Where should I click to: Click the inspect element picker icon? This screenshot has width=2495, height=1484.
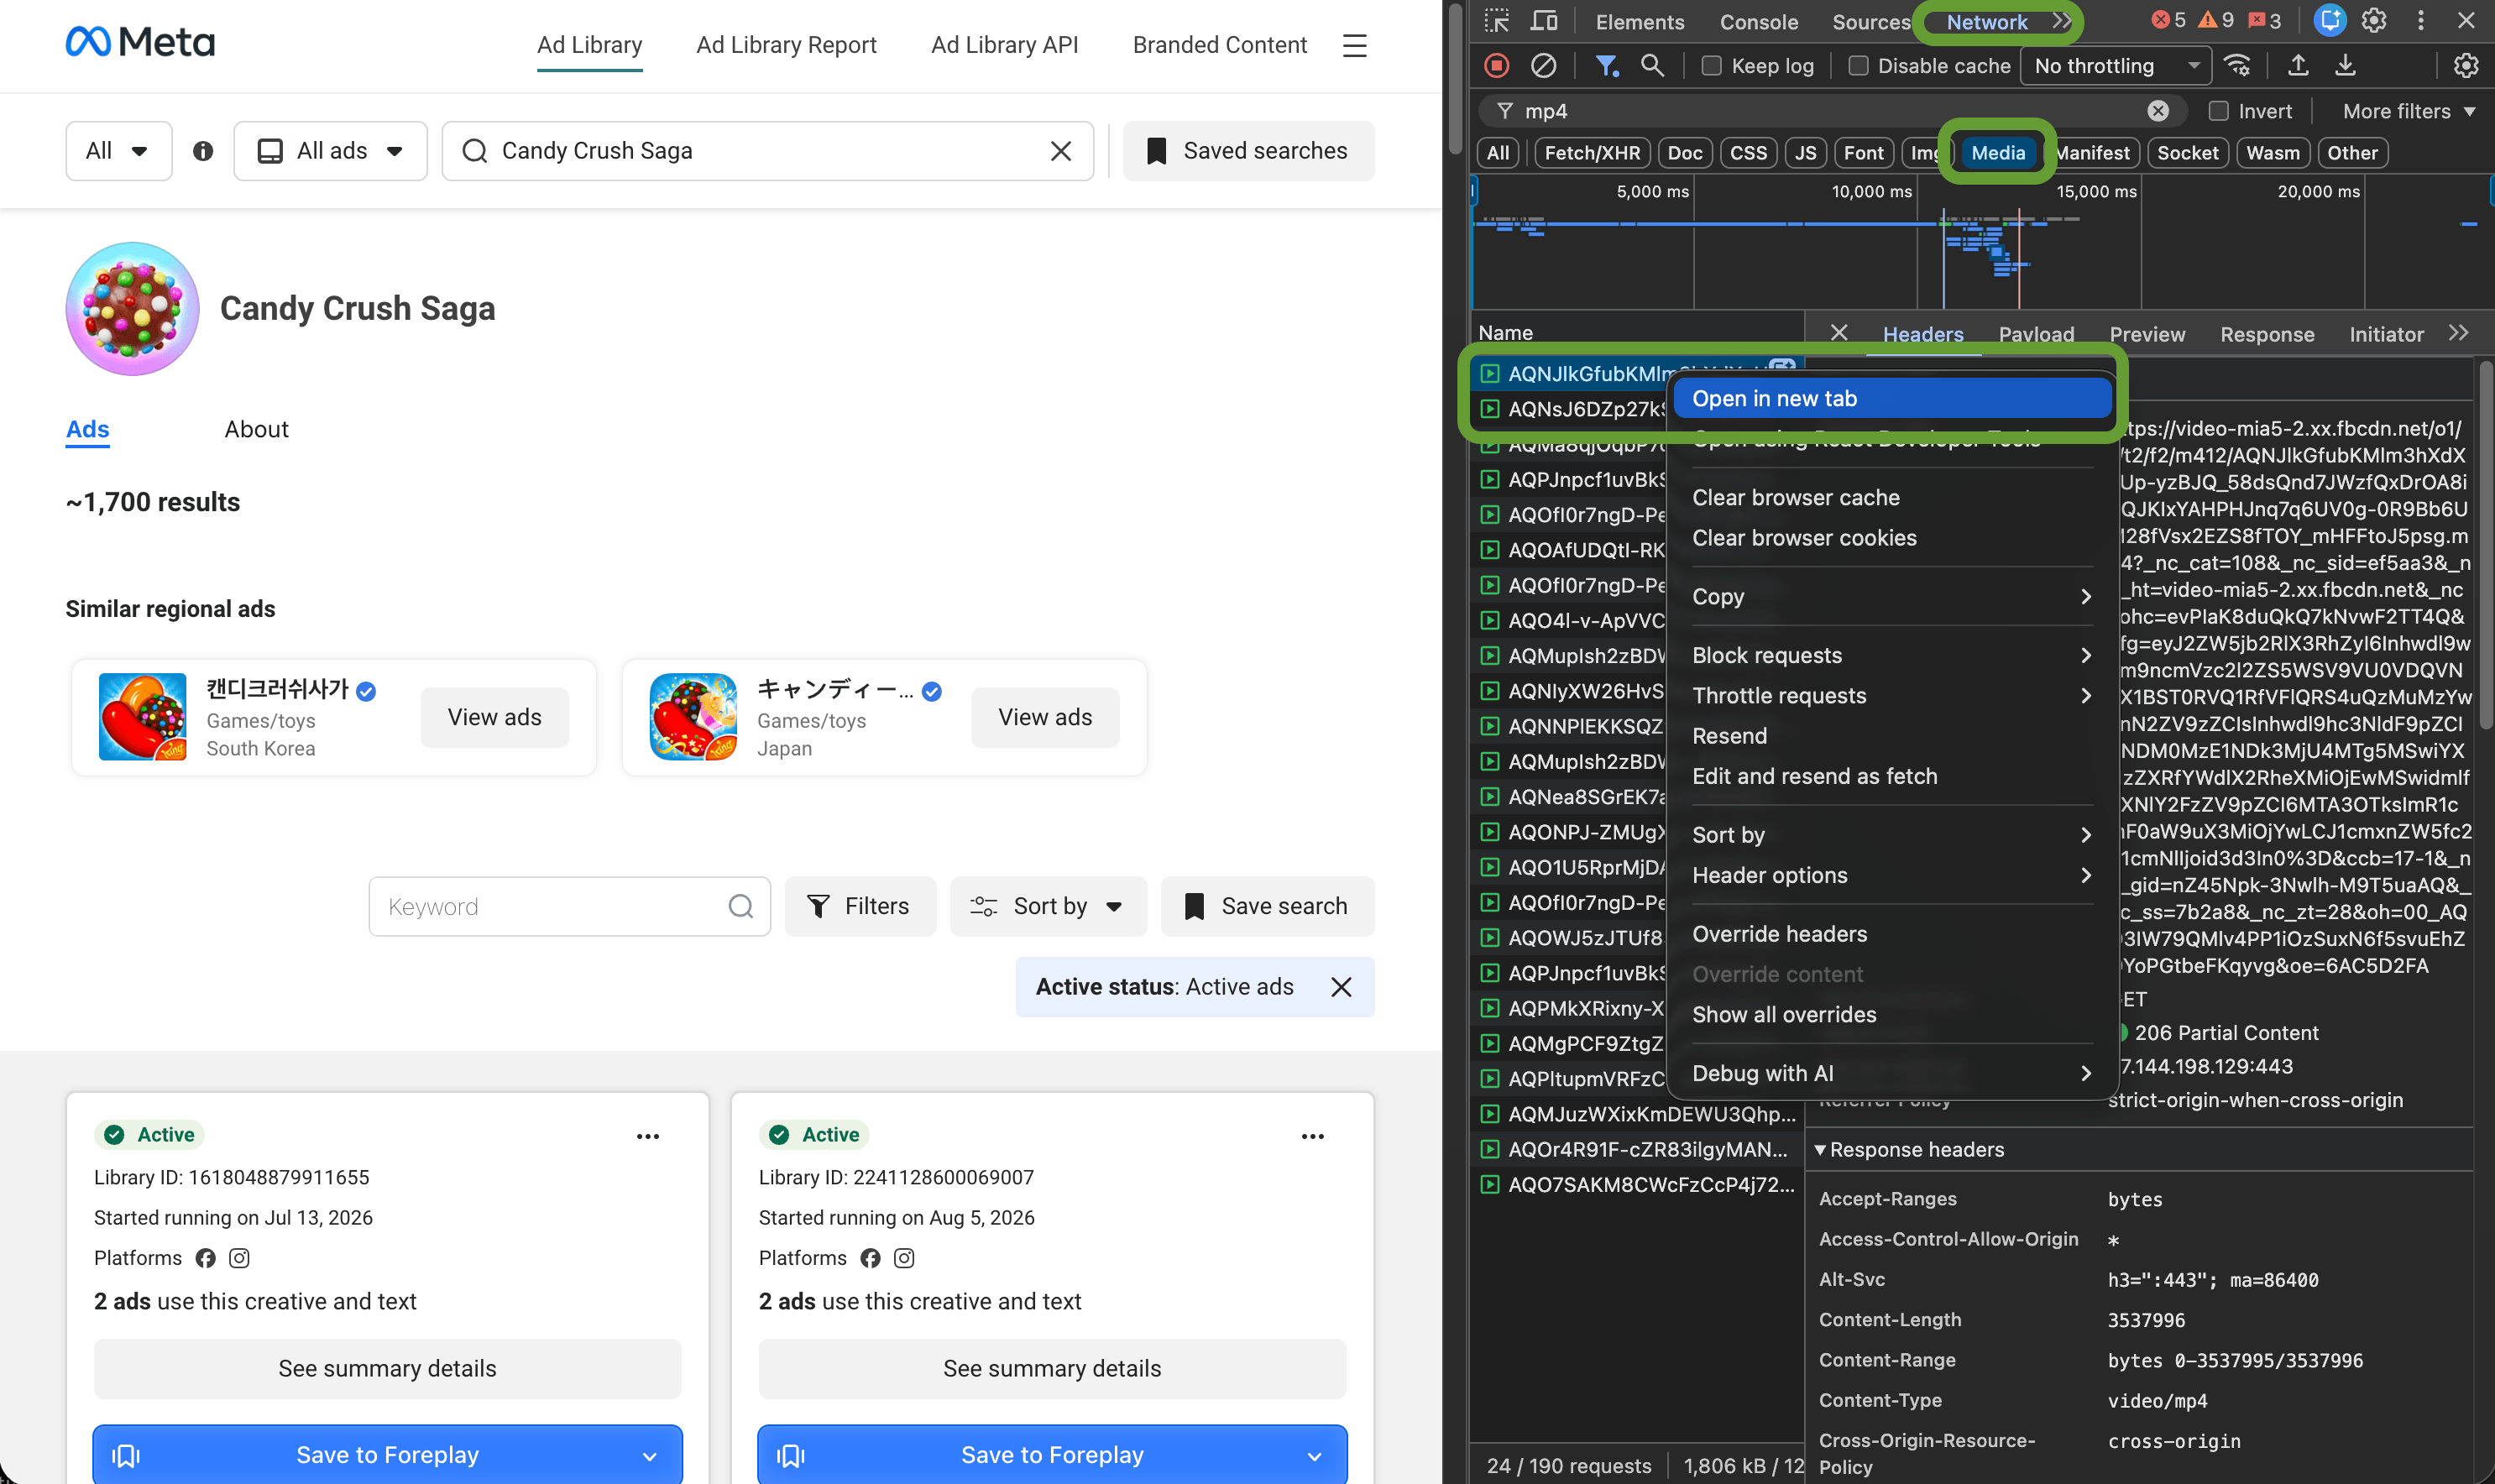coord(1496,21)
